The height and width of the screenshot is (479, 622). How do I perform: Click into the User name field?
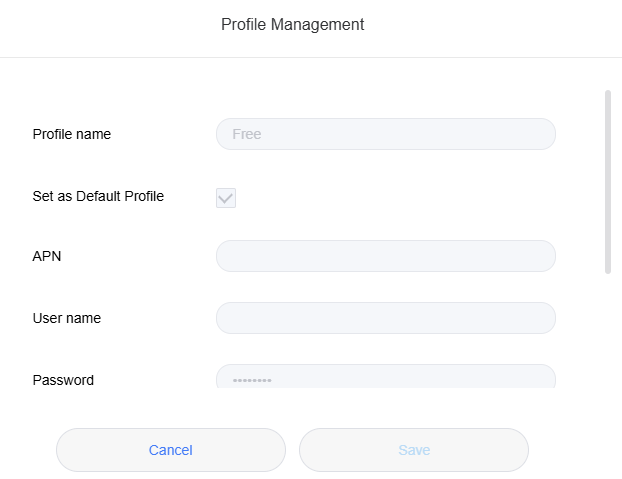click(x=385, y=318)
